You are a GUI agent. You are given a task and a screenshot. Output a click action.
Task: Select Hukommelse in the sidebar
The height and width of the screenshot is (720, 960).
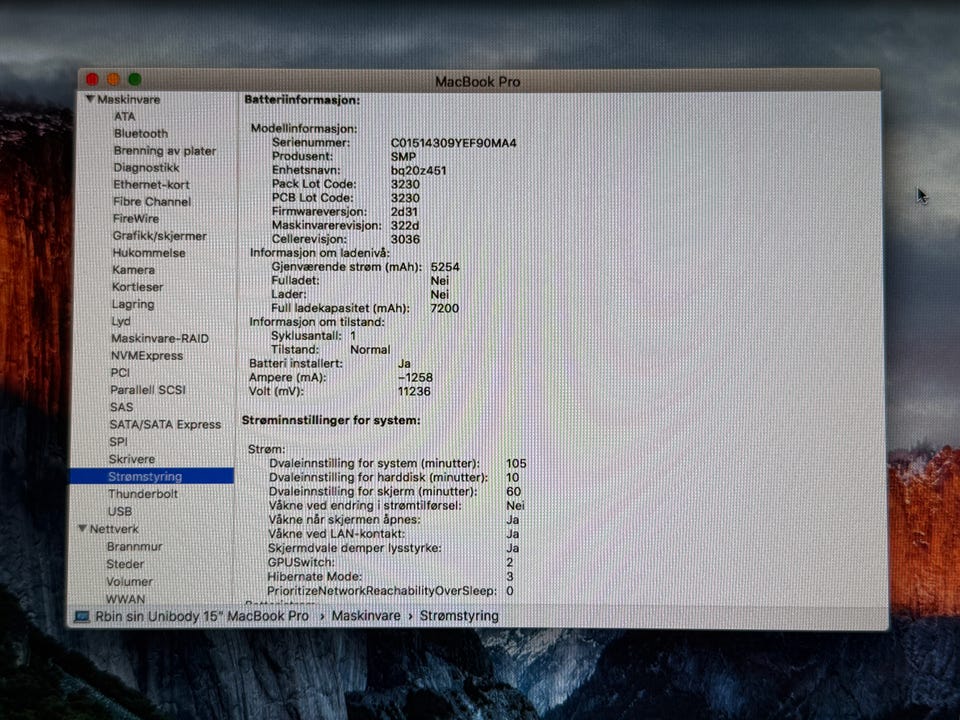pyautogui.click(x=149, y=253)
